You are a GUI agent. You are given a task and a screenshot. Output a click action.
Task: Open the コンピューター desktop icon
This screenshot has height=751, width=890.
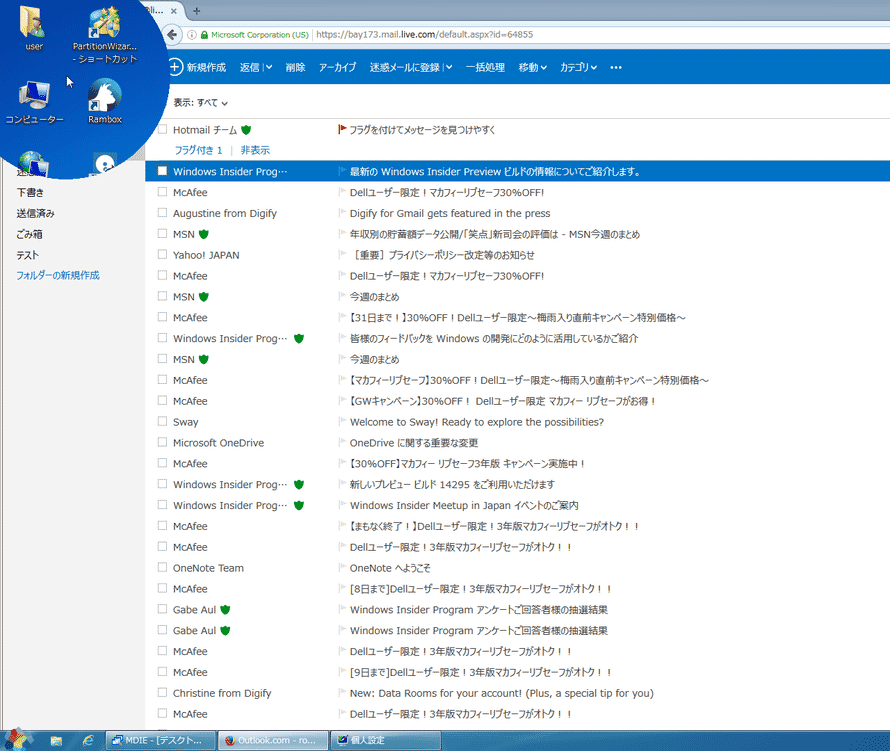(x=34, y=101)
